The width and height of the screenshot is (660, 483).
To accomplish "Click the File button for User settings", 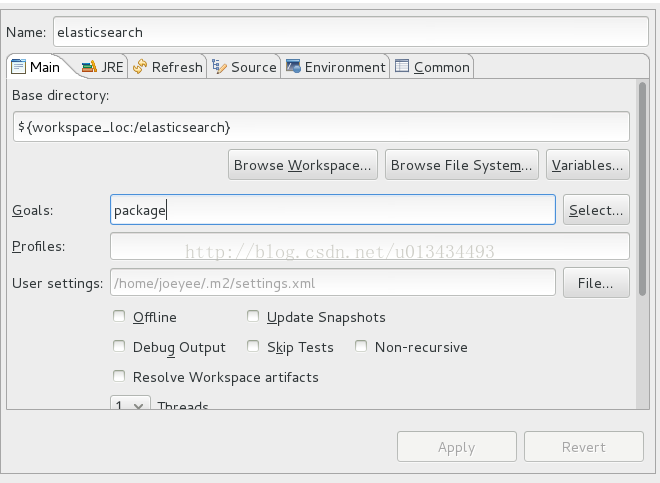I will coord(596,283).
